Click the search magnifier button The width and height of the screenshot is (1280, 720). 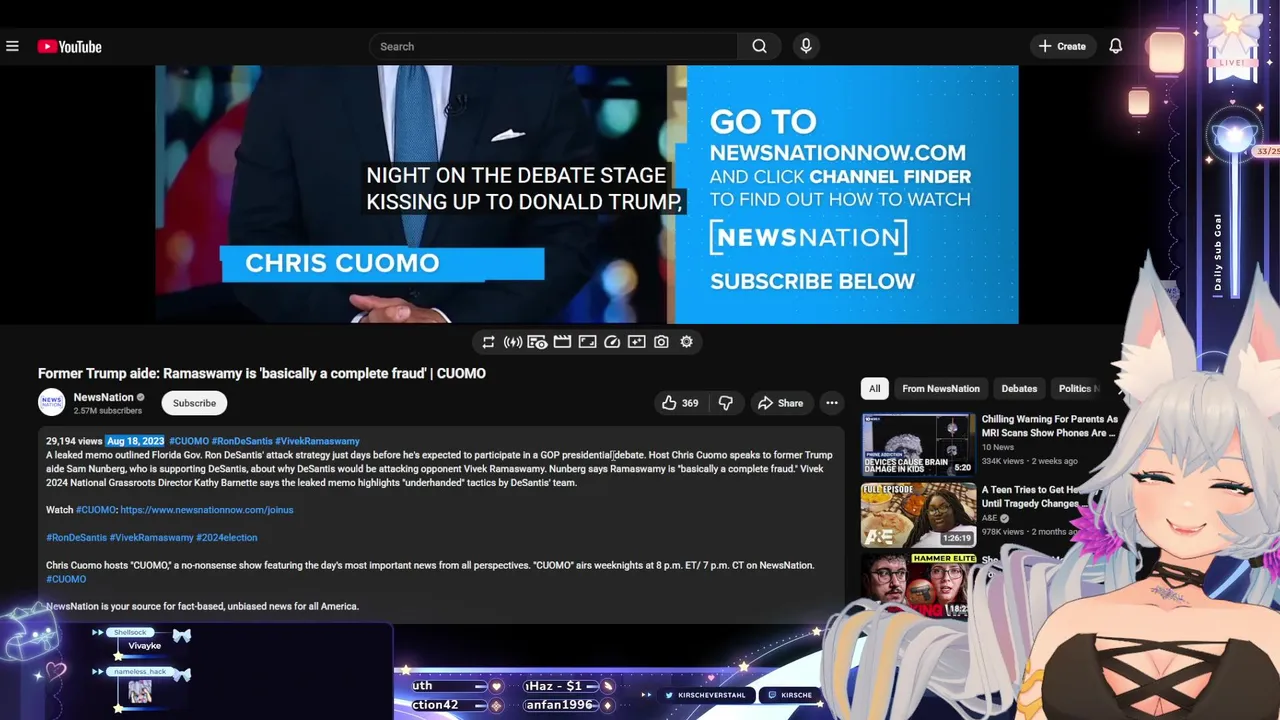[759, 46]
